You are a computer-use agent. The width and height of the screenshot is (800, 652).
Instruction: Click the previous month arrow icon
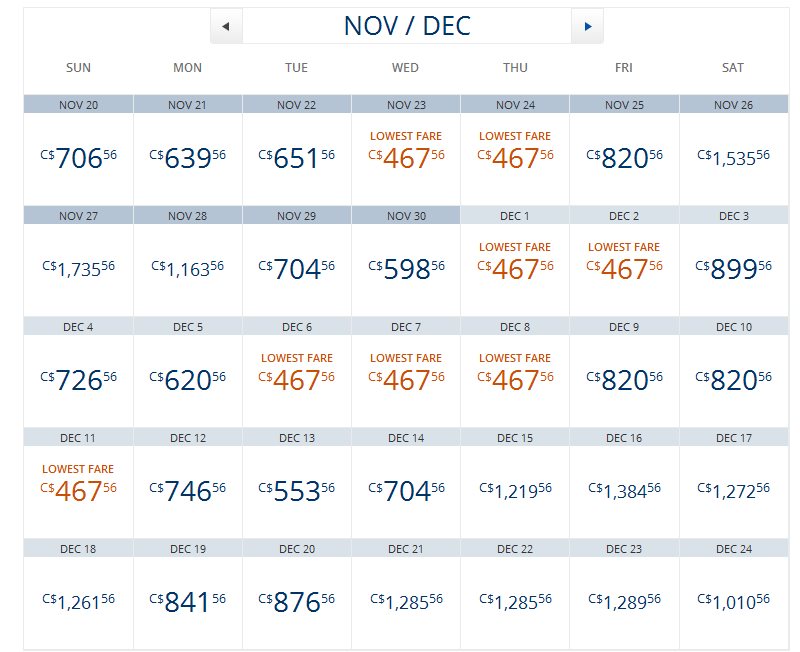tap(226, 26)
